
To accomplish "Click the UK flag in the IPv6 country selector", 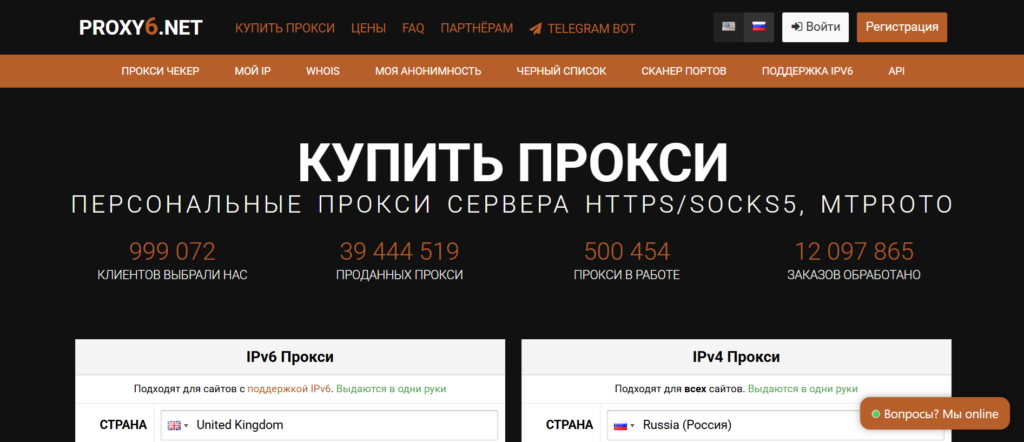I will [x=174, y=425].
